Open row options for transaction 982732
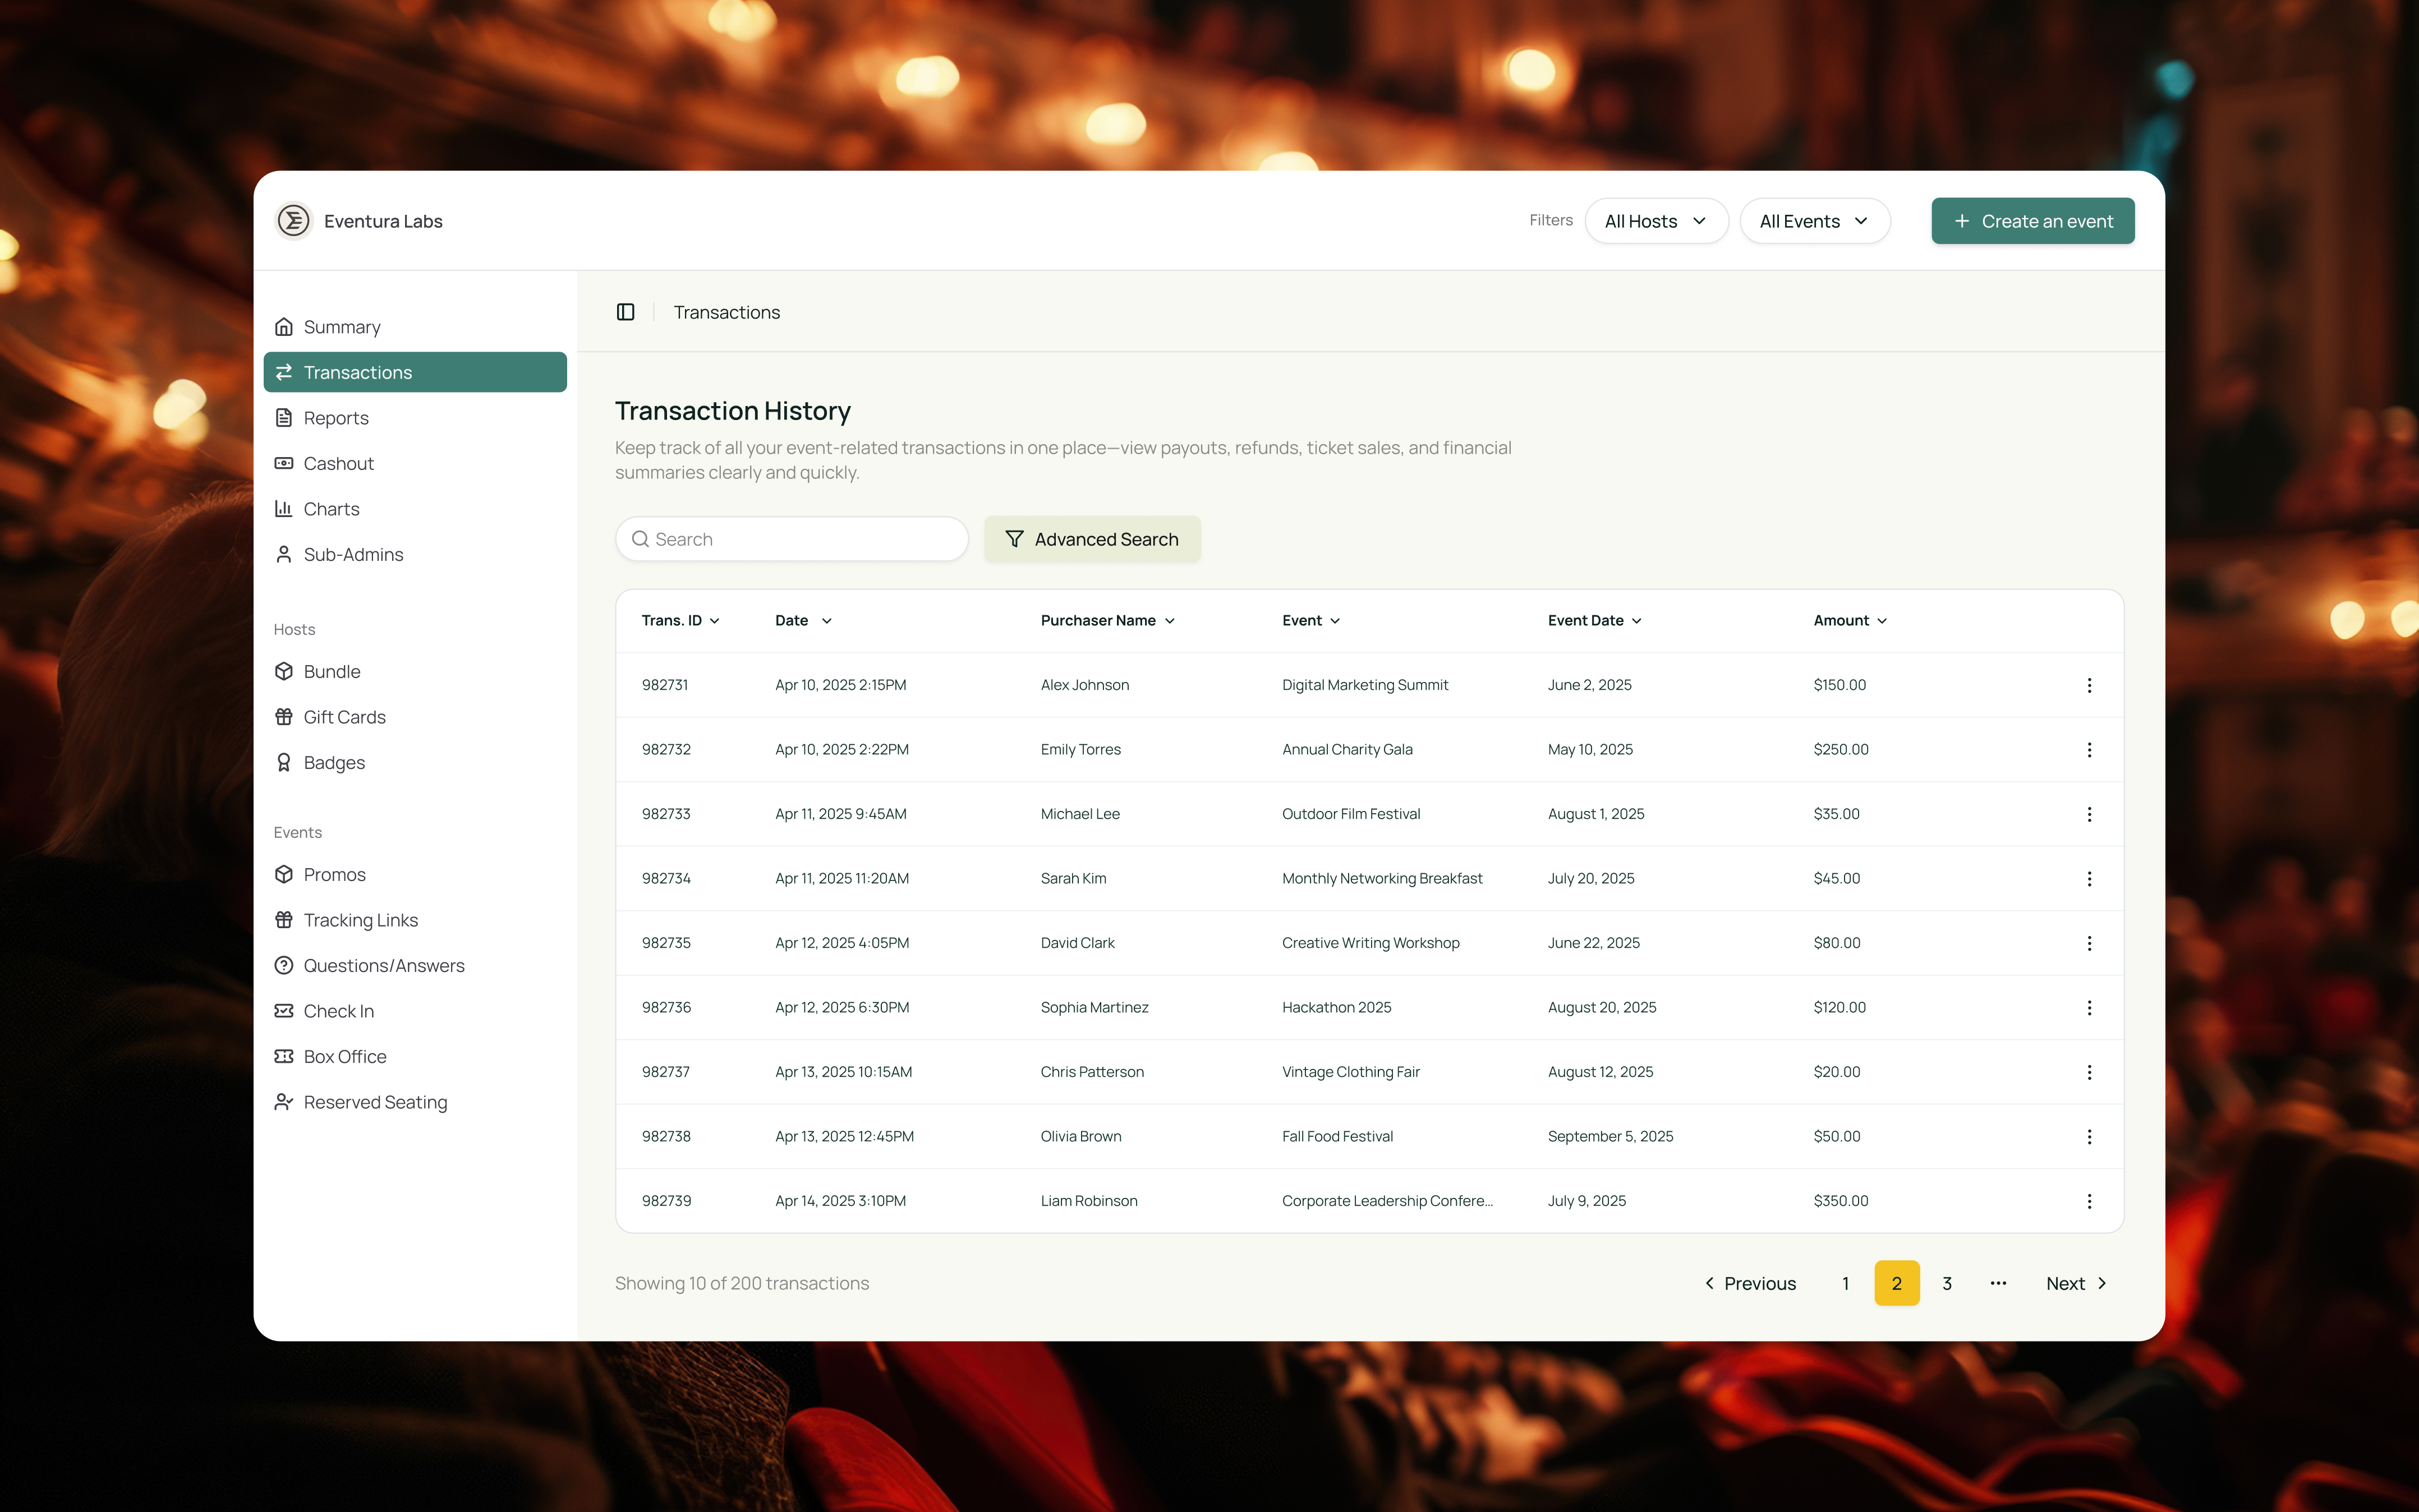The height and width of the screenshot is (1512, 2419). pyautogui.click(x=2089, y=750)
